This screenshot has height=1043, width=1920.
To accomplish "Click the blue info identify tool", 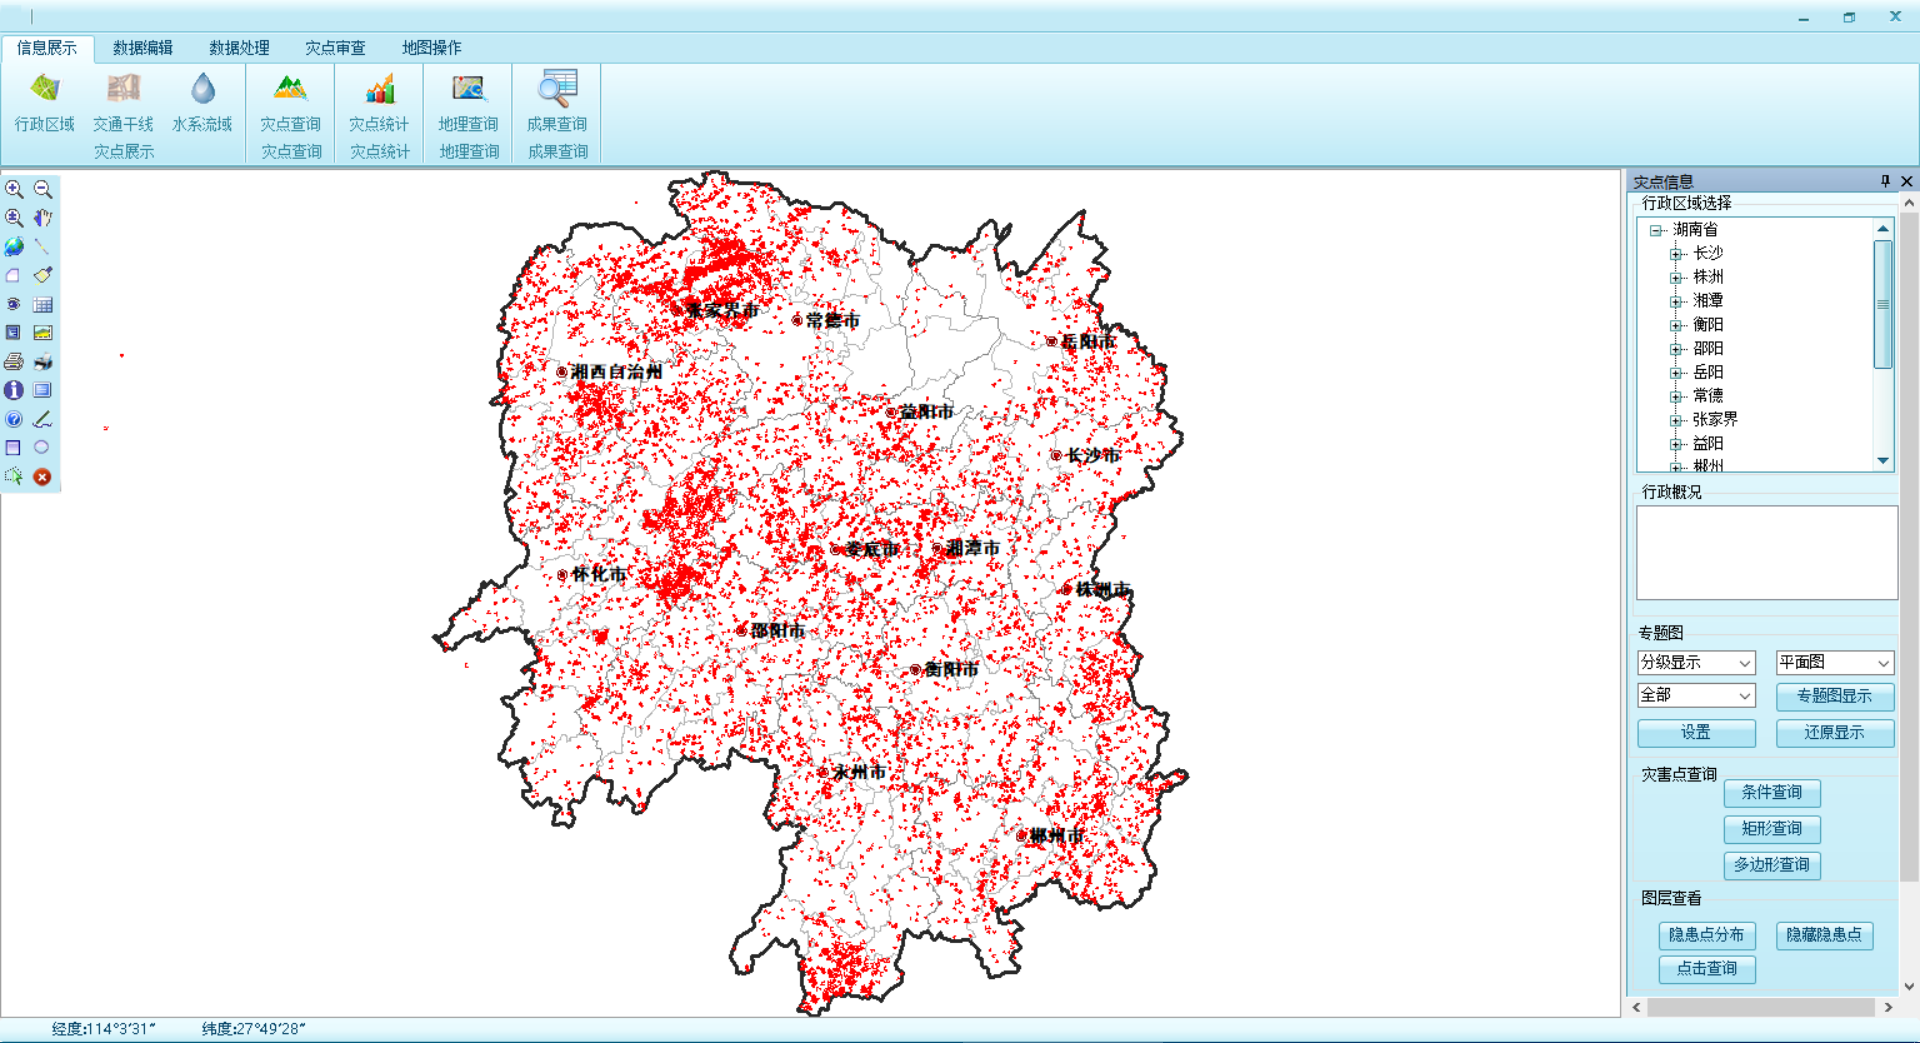I will pos(14,390).
